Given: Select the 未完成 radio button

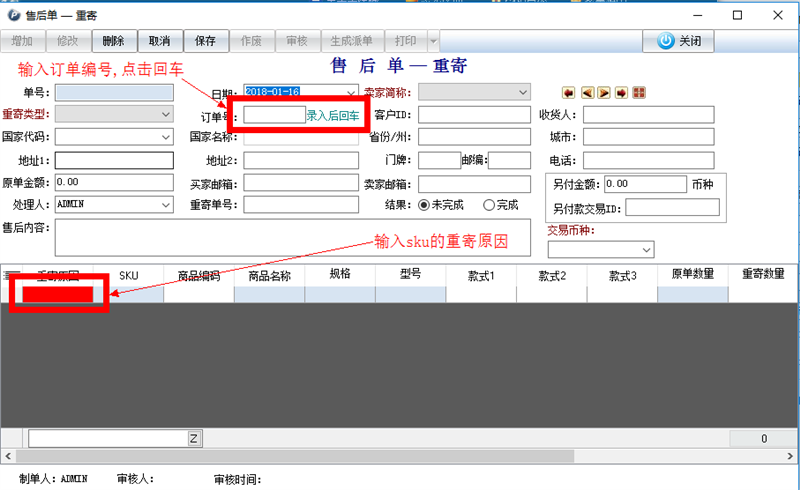Looking at the screenshot, I should 424,205.
